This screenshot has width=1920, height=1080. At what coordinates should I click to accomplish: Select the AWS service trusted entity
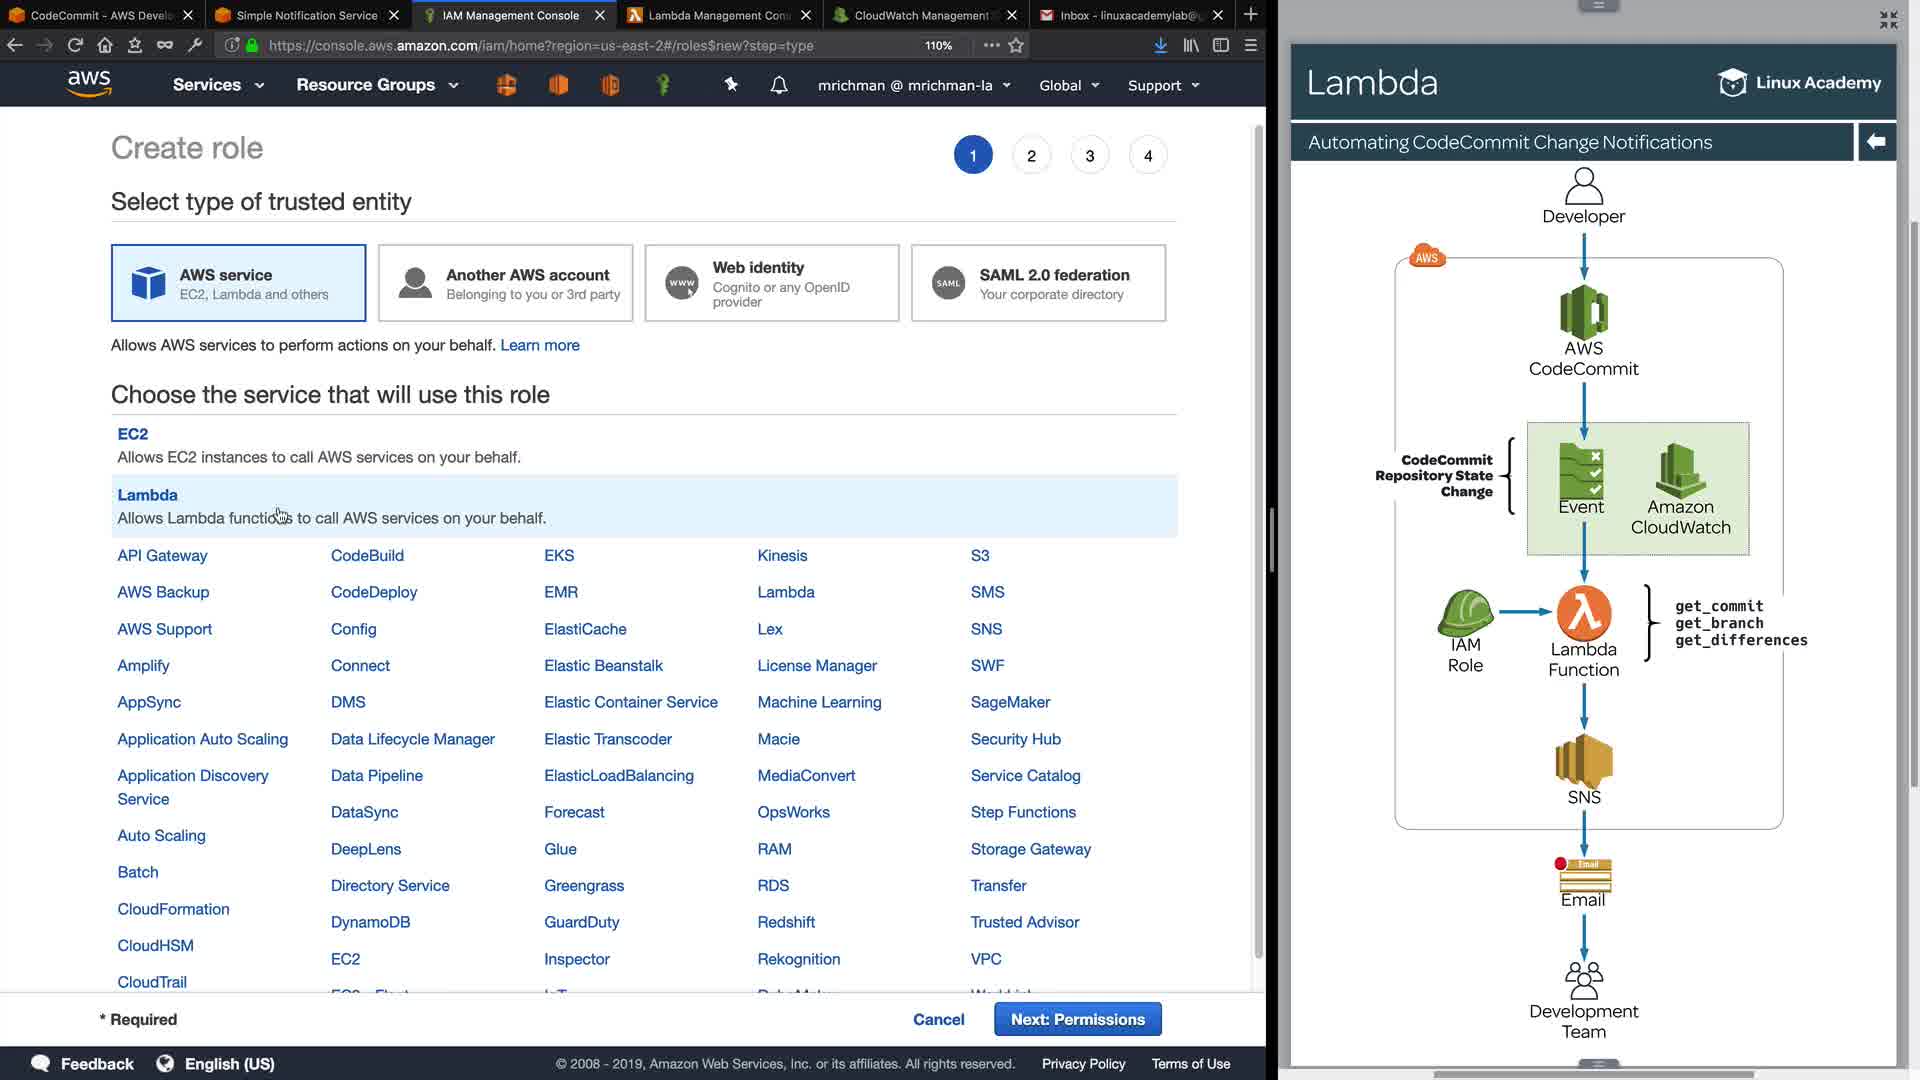point(238,283)
